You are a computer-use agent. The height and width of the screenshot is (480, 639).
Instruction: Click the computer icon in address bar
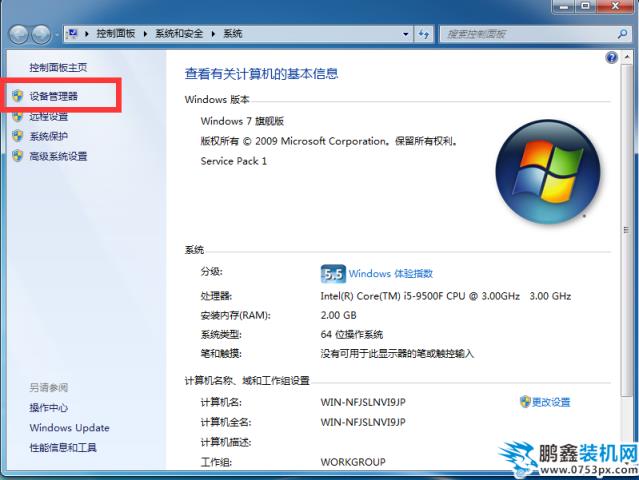tap(73, 33)
